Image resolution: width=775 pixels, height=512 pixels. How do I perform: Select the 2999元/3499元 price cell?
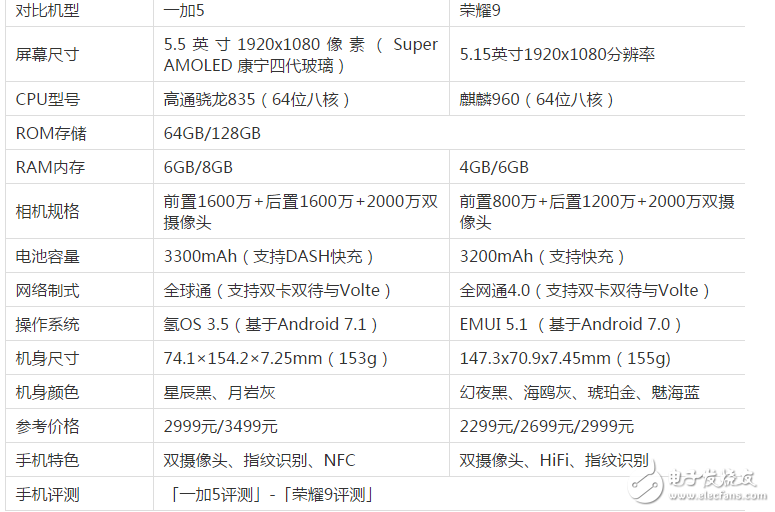(221, 426)
